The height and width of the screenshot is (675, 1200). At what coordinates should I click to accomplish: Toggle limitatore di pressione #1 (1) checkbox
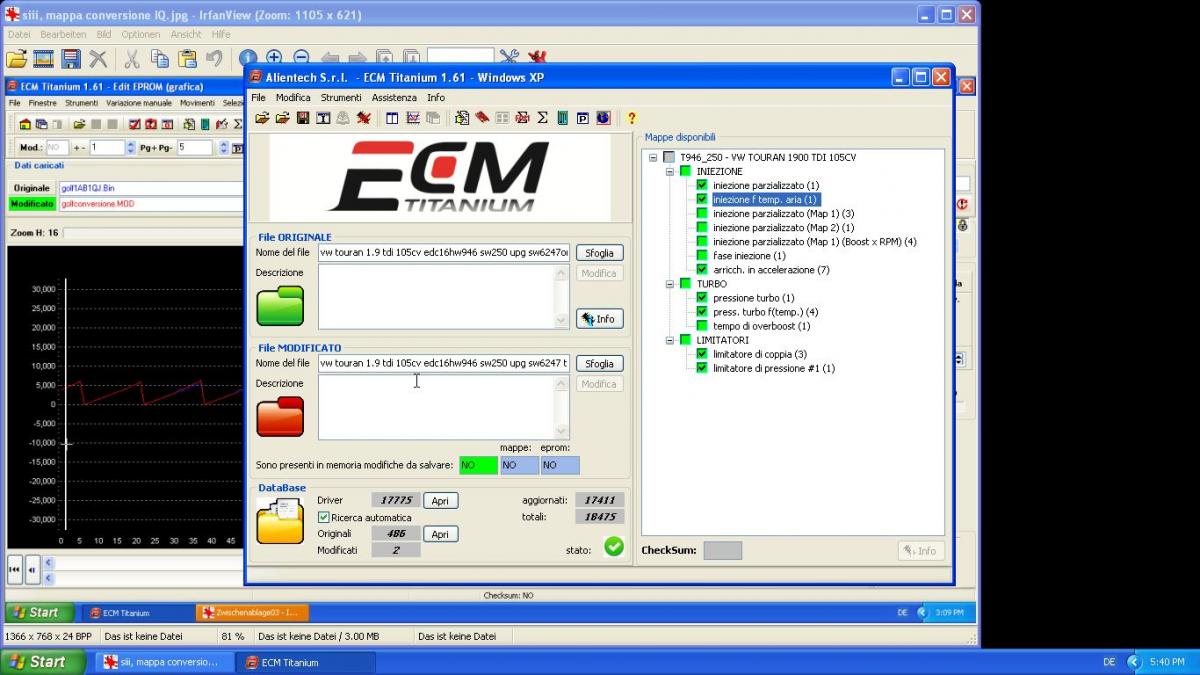pyautogui.click(x=702, y=367)
